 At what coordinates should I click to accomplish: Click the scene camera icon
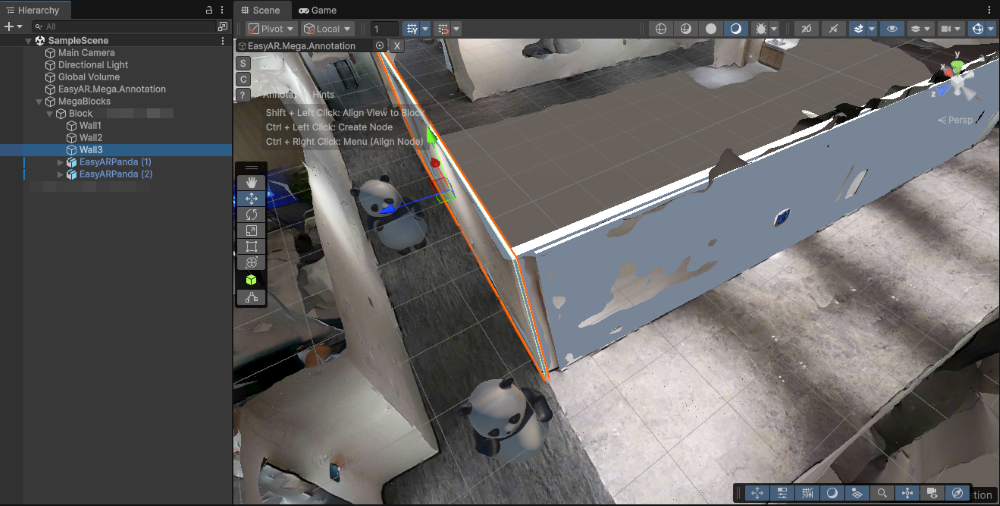coord(946,29)
